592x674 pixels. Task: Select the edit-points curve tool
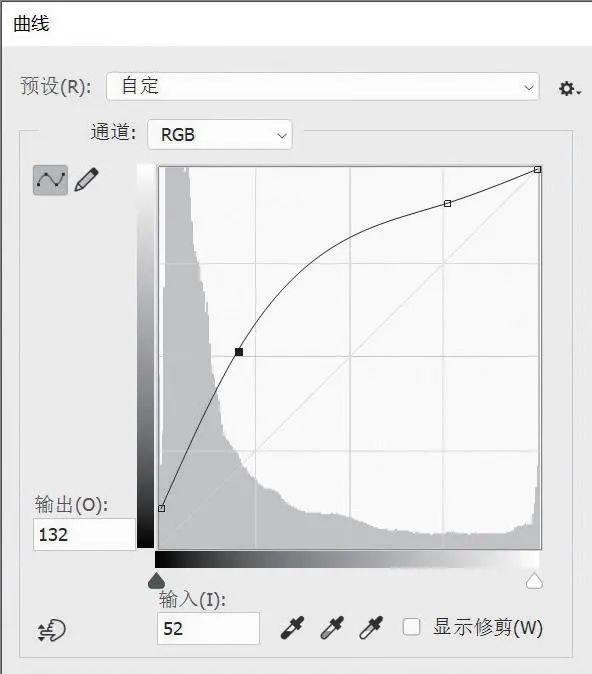pyautogui.click(x=50, y=180)
